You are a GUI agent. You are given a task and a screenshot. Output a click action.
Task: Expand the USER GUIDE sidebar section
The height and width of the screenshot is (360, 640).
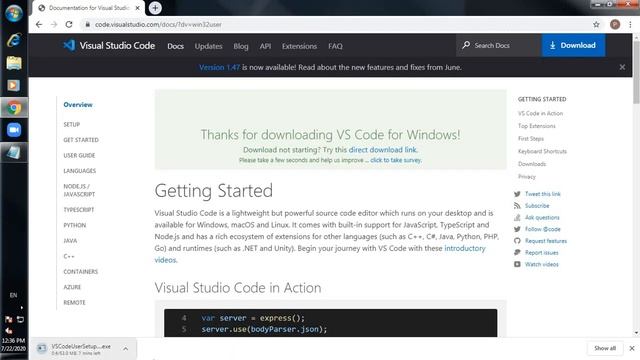(x=79, y=156)
